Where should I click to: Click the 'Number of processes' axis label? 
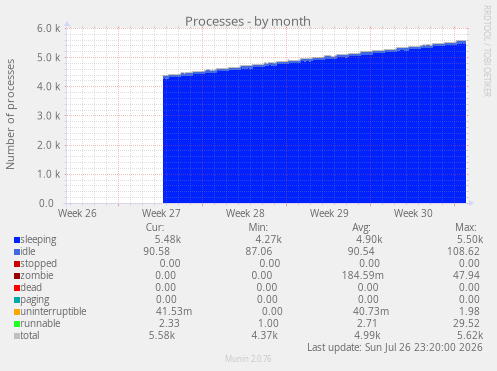(x=10, y=114)
